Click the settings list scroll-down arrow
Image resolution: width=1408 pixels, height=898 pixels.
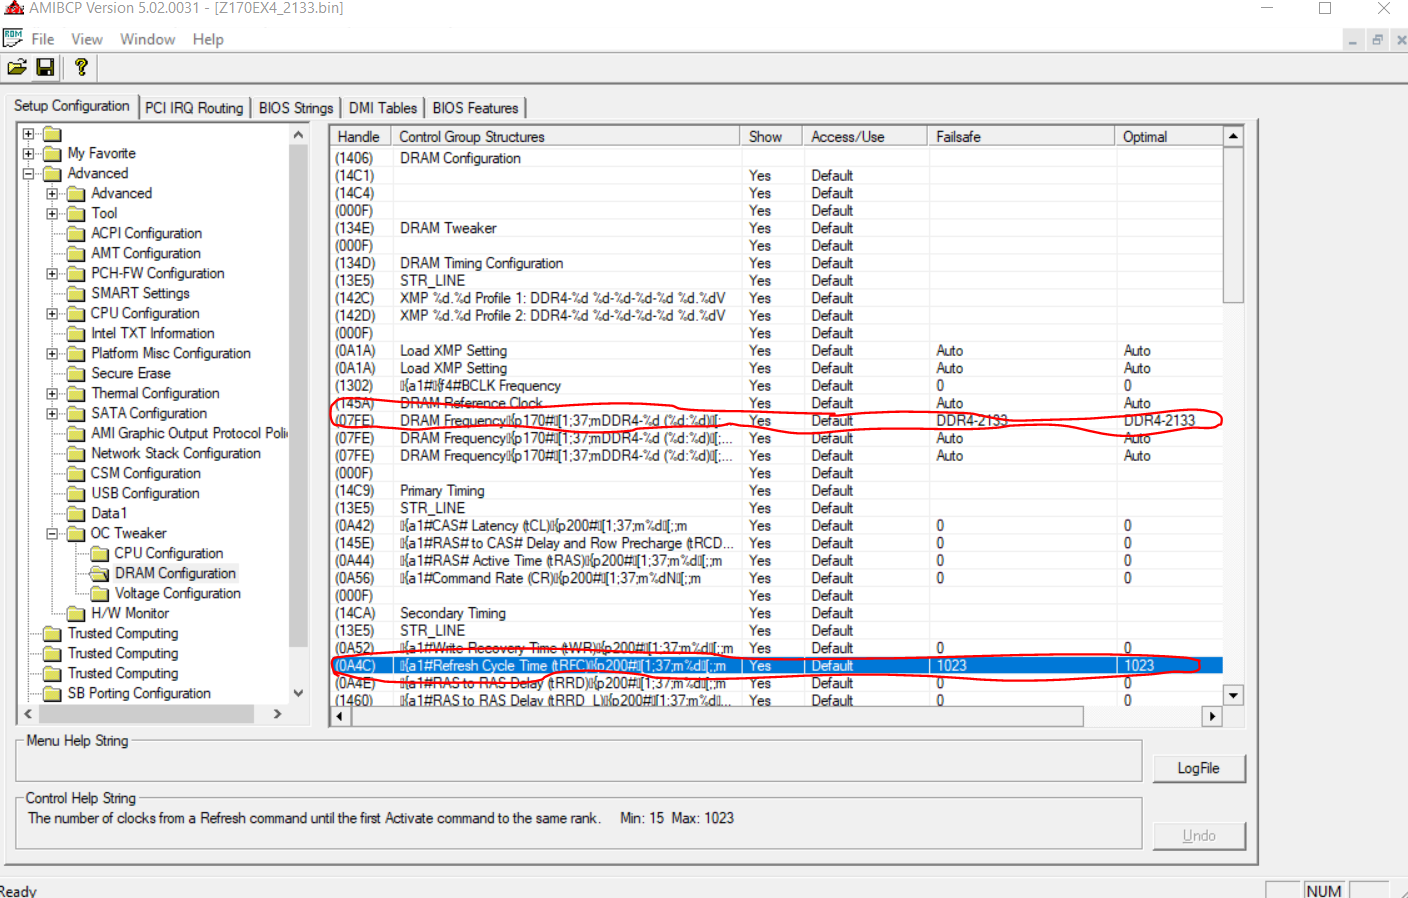pyautogui.click(x=1233, y=696)
